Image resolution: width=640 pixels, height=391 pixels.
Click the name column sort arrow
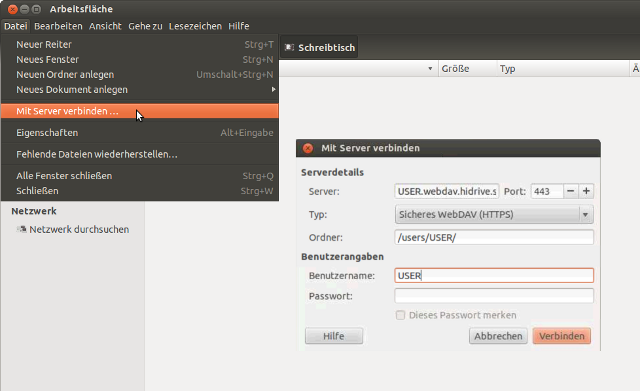click(430, 69)
